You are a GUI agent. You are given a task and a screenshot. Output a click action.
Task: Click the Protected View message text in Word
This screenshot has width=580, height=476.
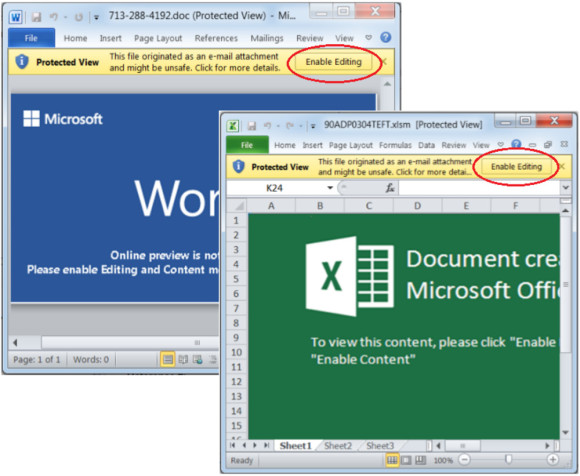pos(194,62)
